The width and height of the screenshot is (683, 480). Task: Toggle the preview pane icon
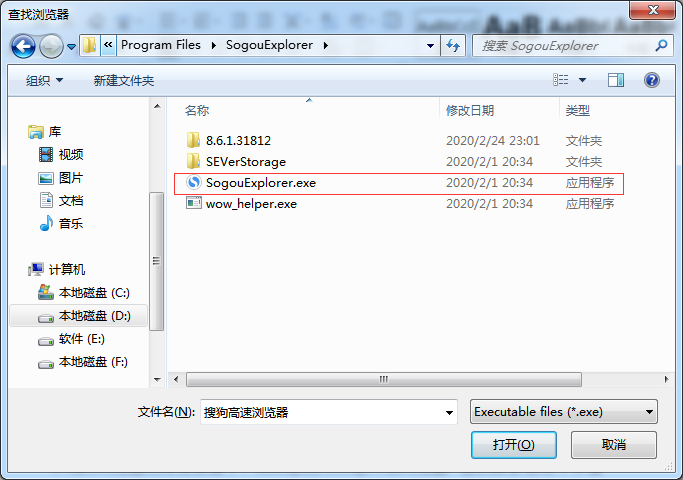coord(615,80)
